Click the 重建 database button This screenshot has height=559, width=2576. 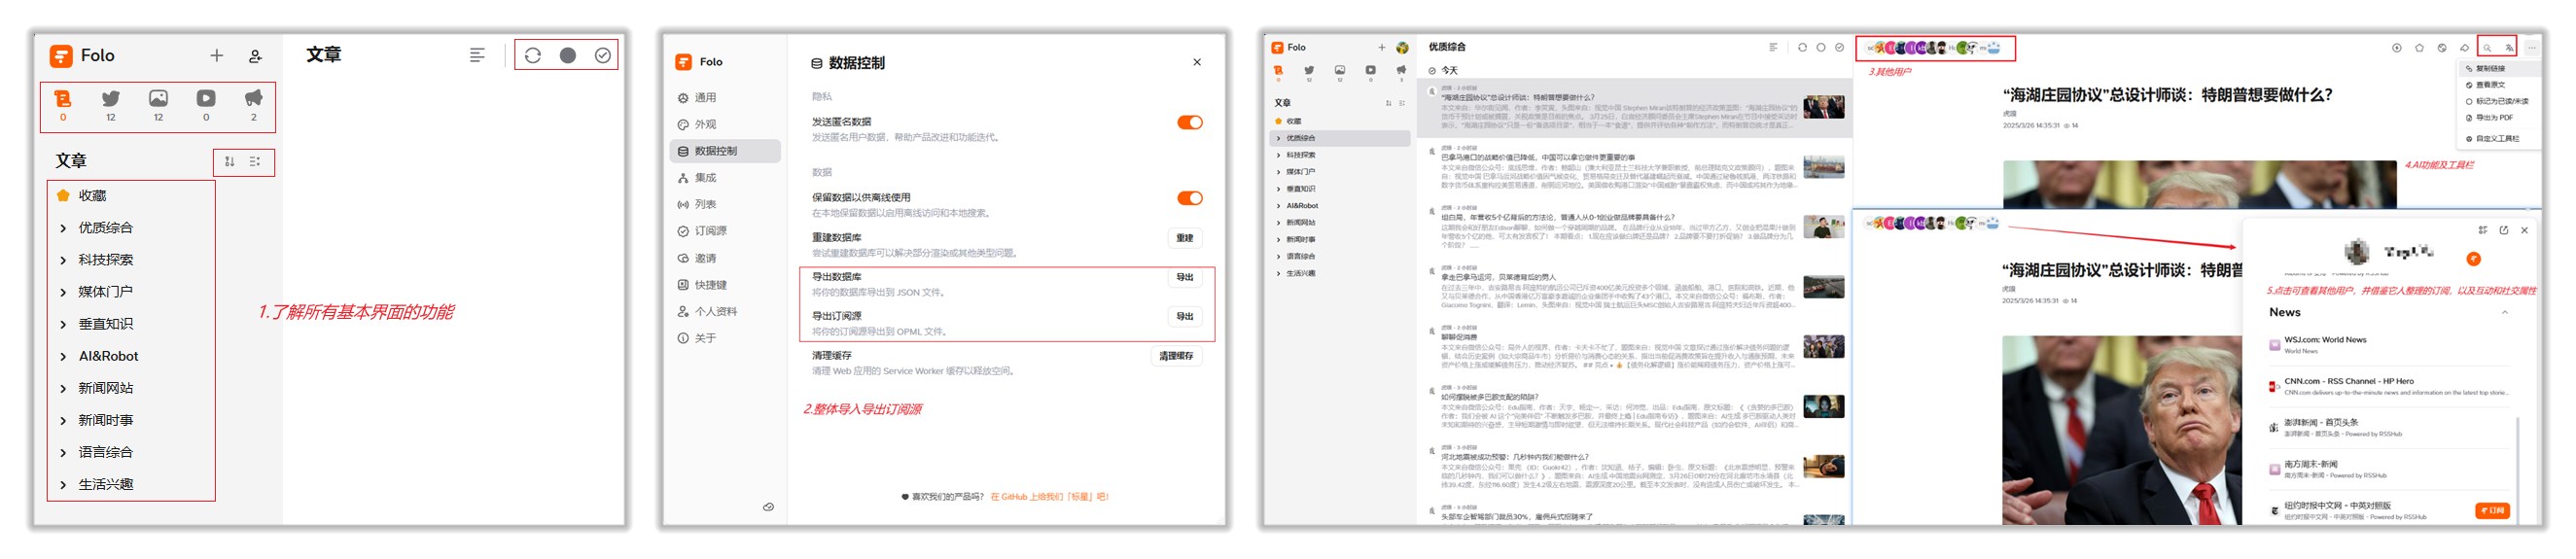click(x=1184, y=239)
